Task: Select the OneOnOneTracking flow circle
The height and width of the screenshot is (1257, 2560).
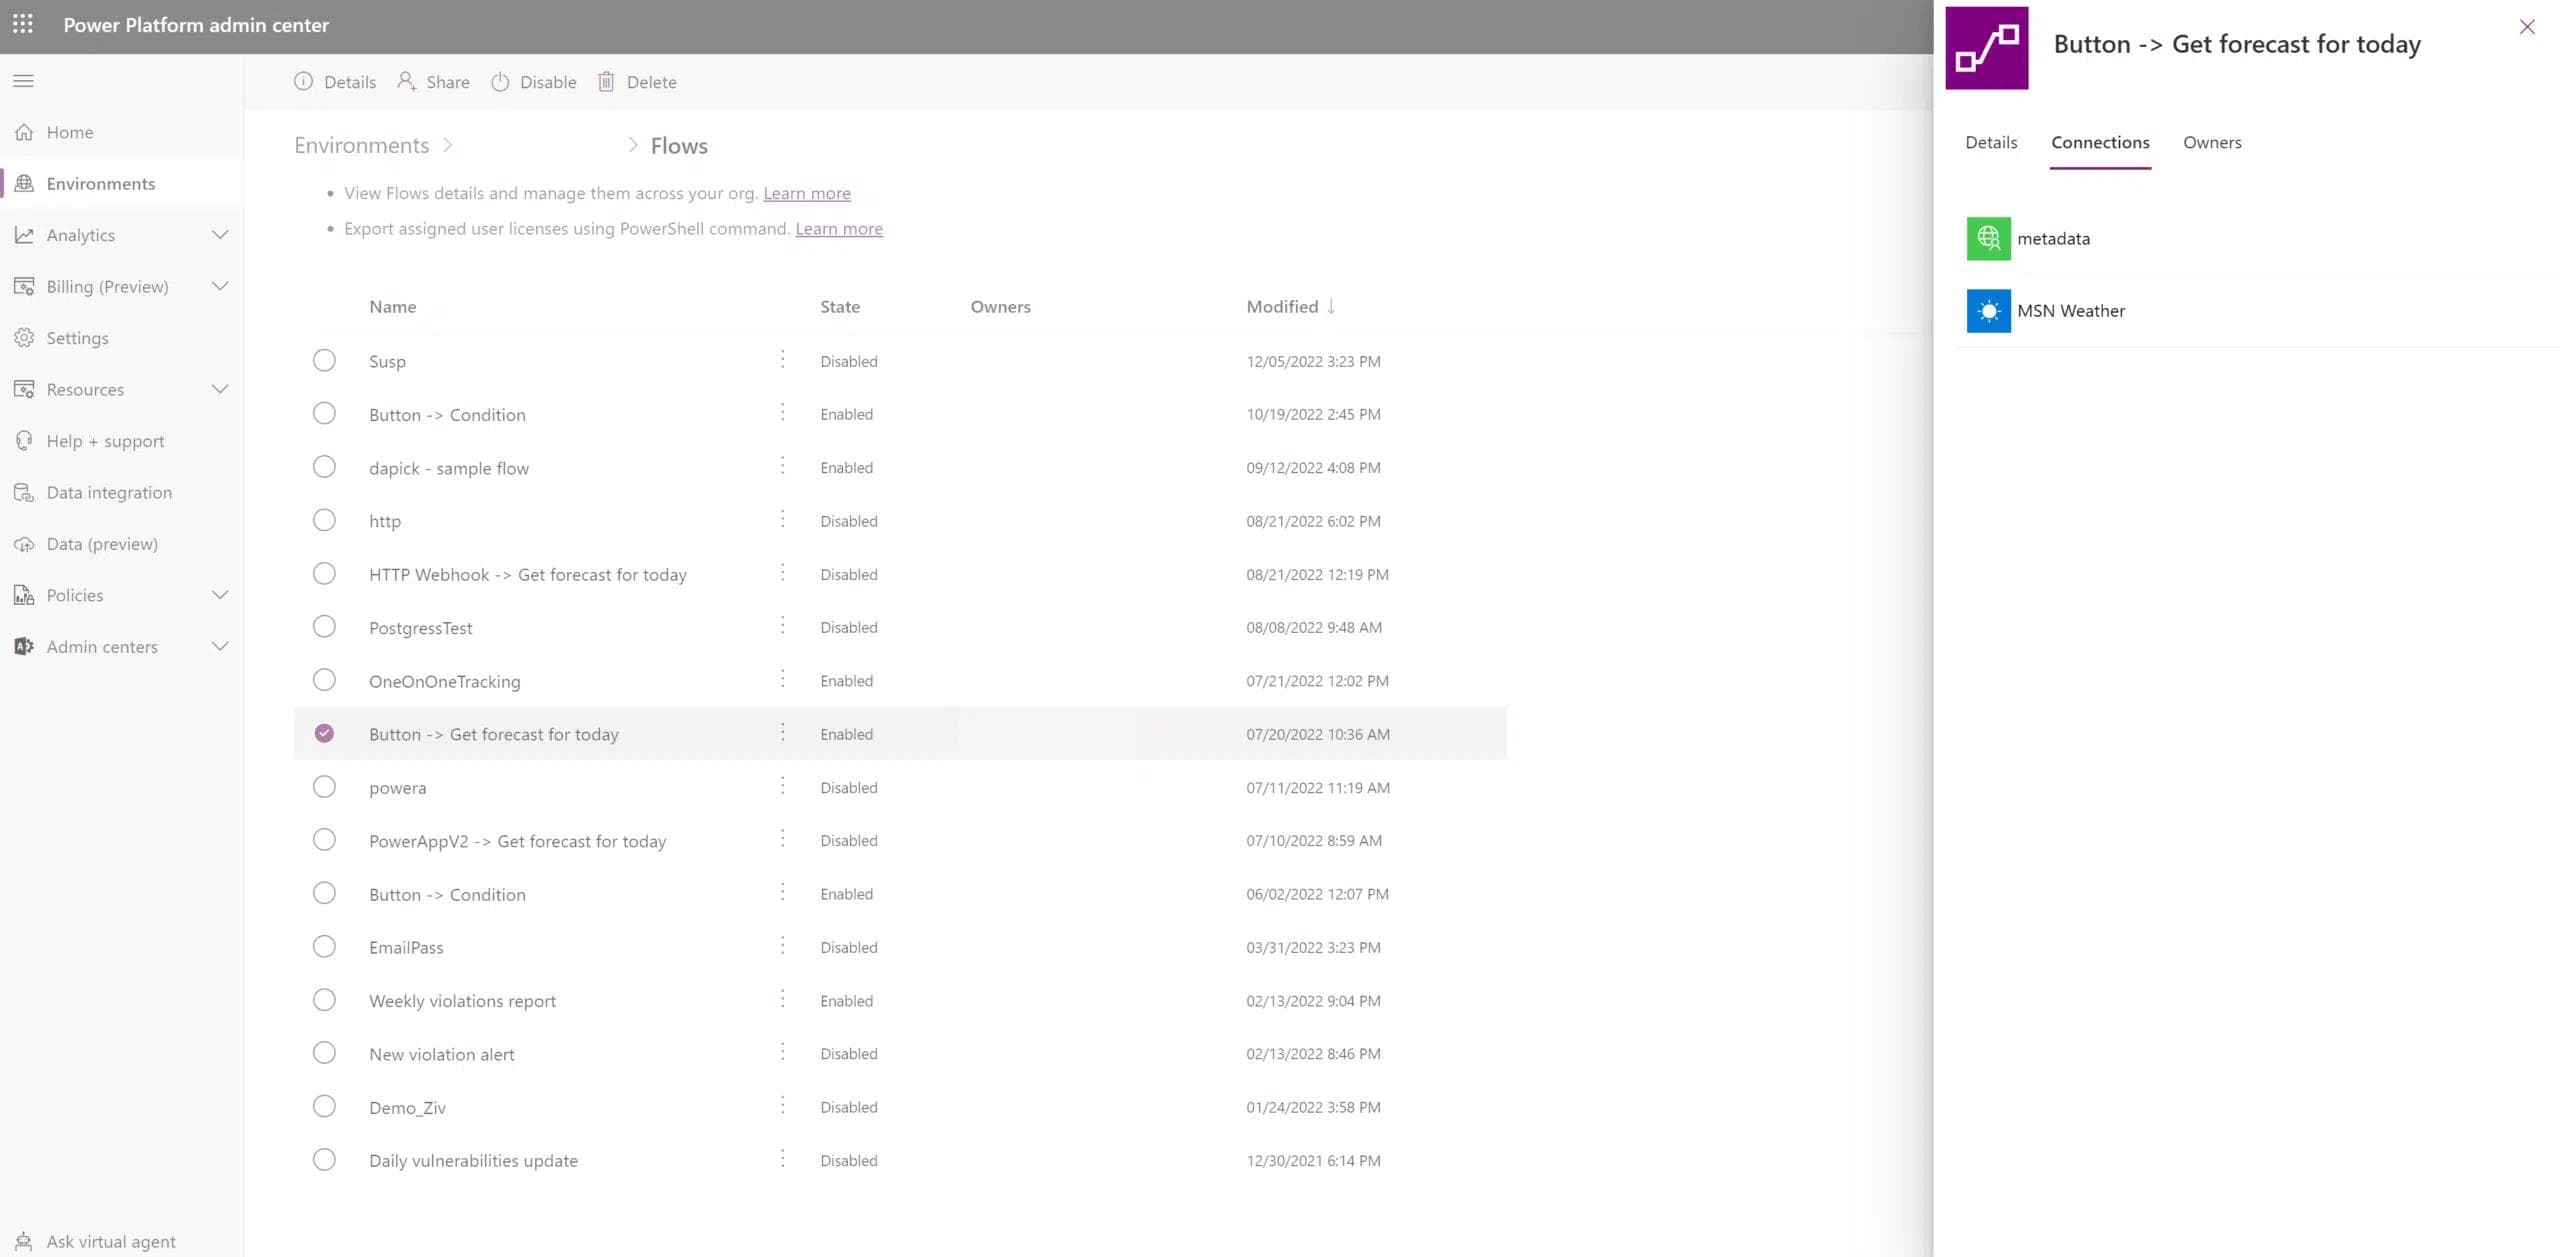Action: pyautogui.click(x=324, y=681)
